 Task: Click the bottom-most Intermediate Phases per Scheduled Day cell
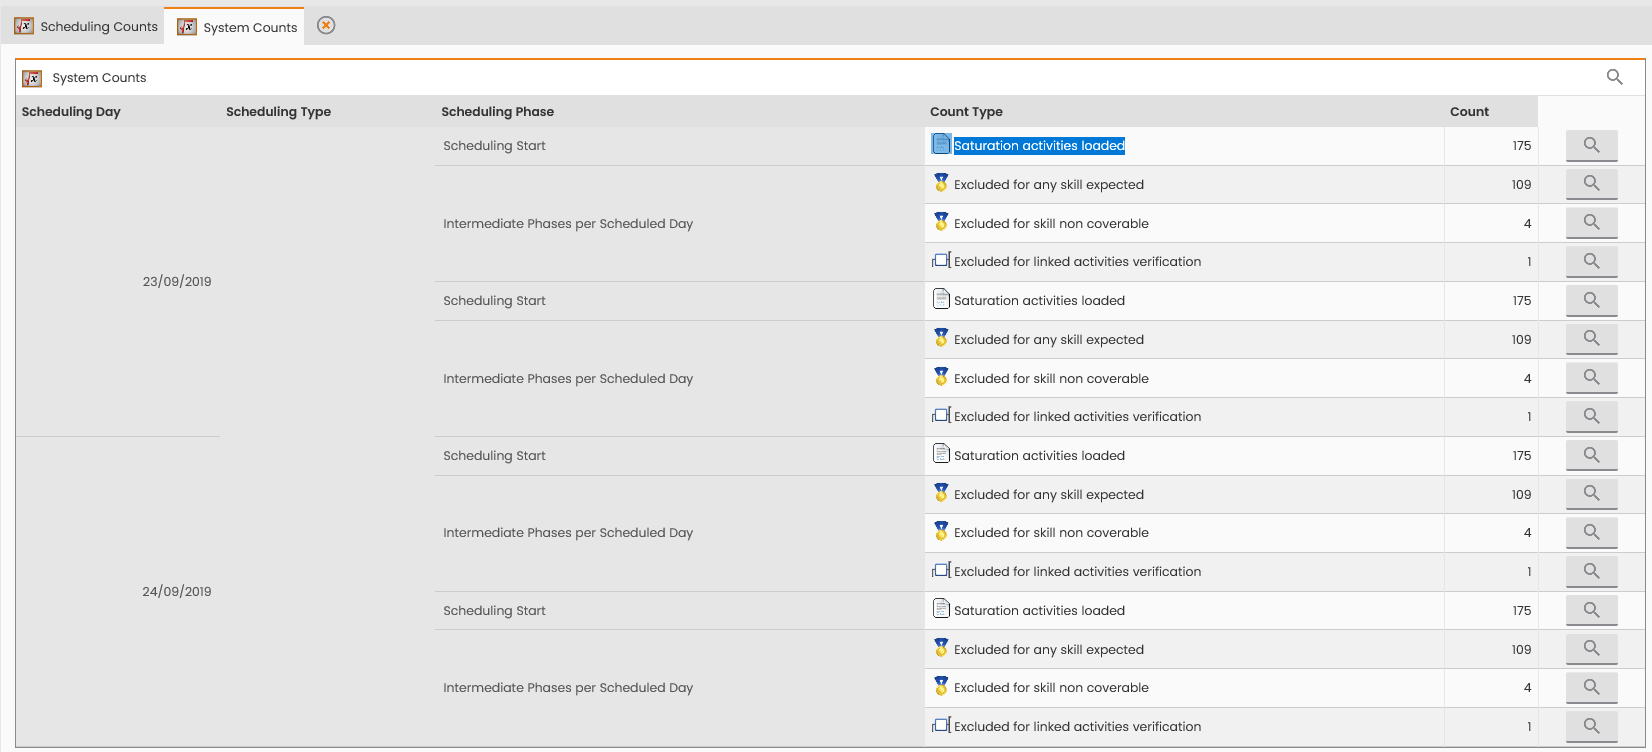(680, 688)
